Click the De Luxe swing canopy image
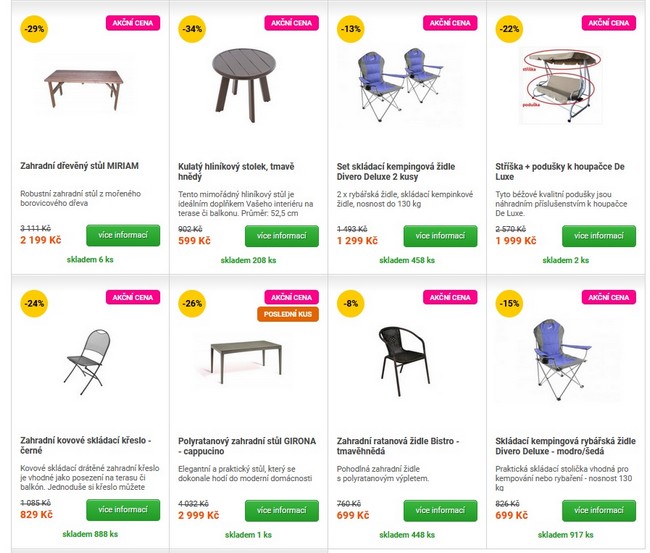650x553 pixels. (565, 86)
